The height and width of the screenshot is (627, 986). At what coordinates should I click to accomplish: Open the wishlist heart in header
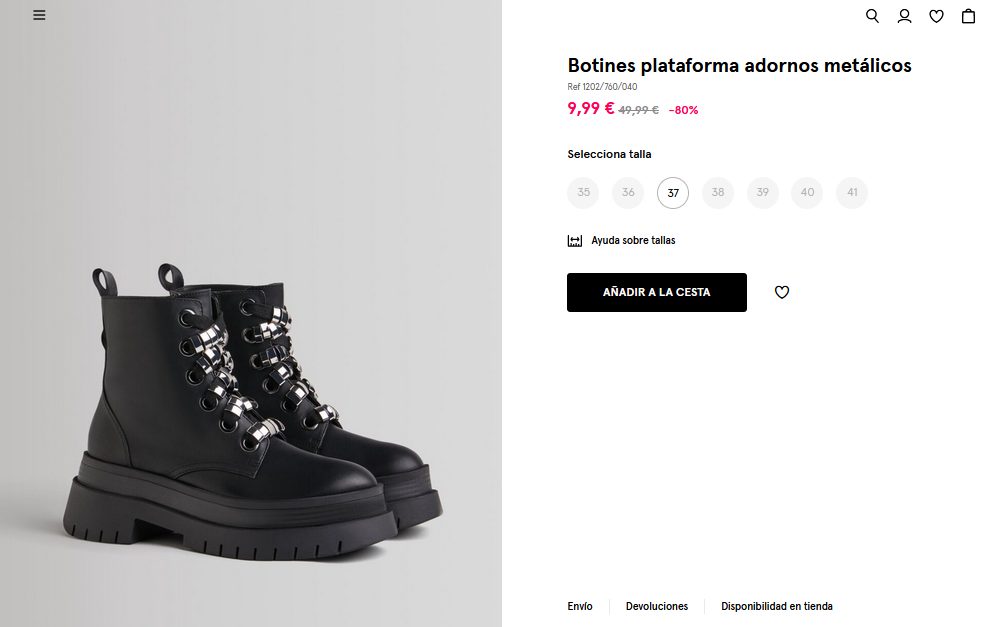point(936,16)
